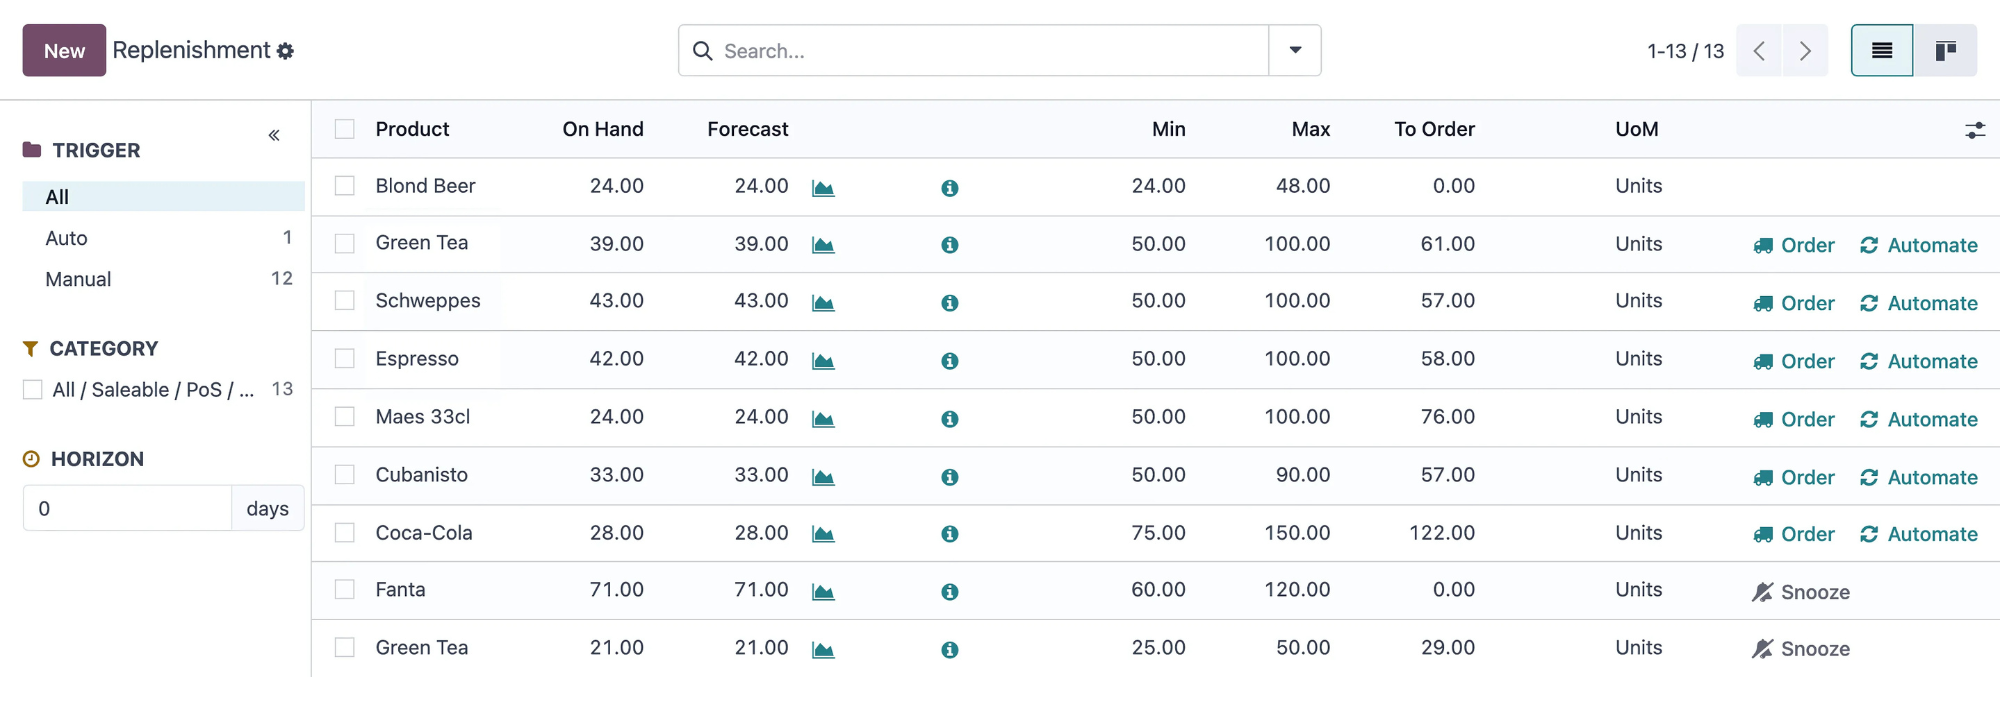Click the info icon for Fanta
2000x713 pixels.
coord(950,592)
